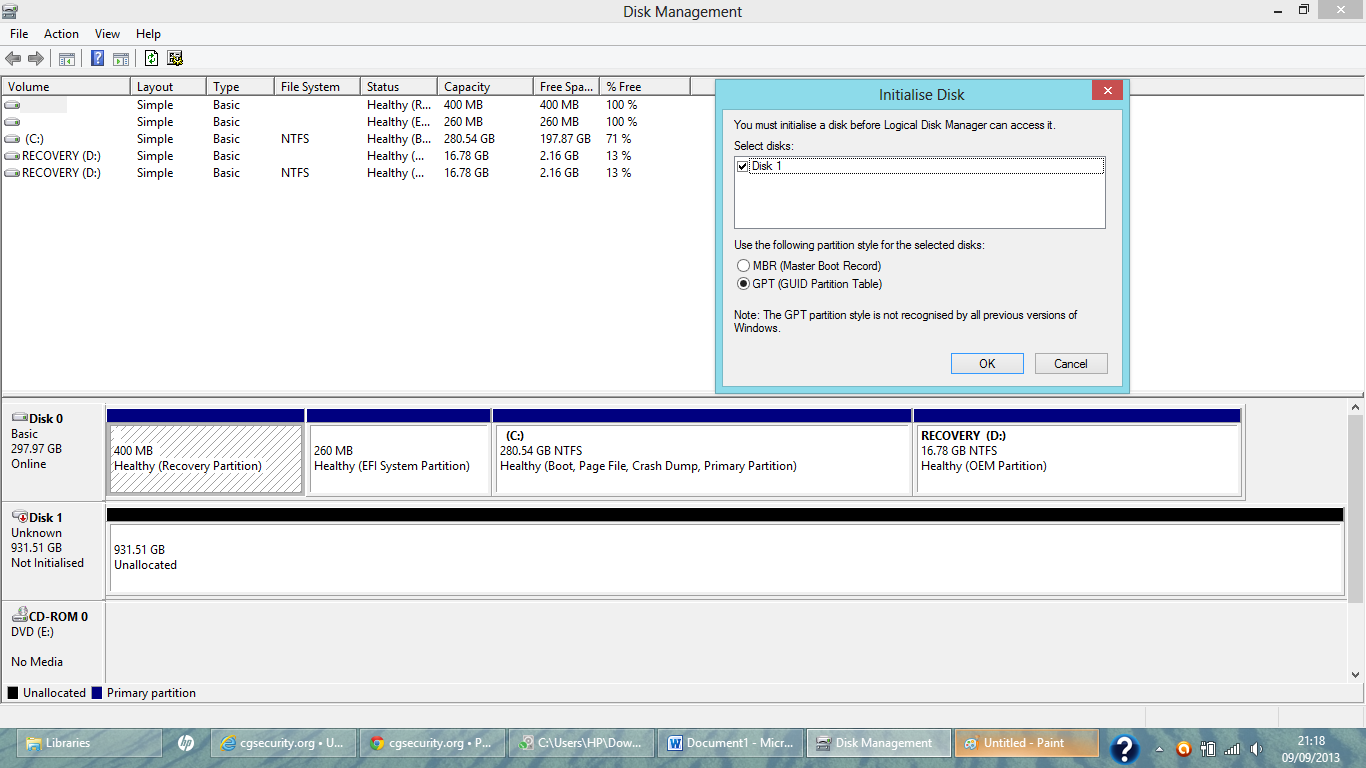Open the View menu
Screen dimensions: 1366x768
(107, 34)
